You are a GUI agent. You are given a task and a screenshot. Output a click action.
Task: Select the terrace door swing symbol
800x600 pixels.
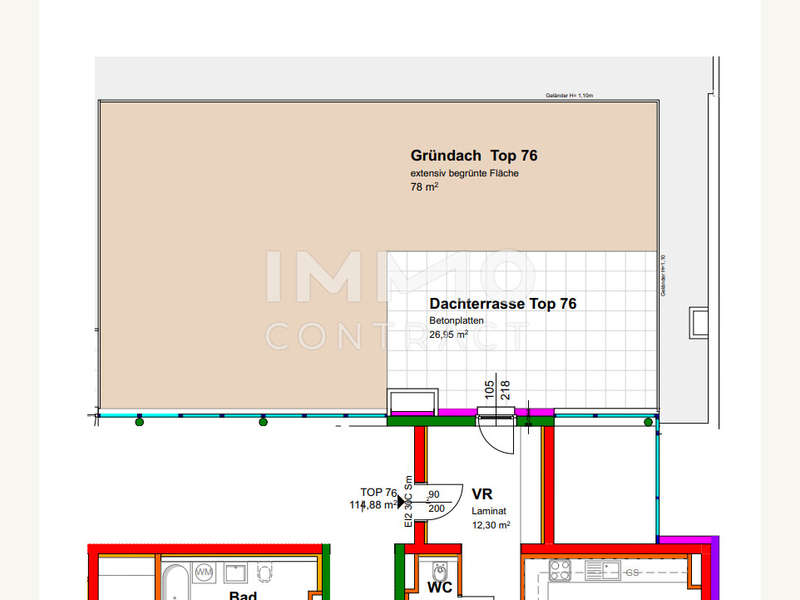coord(497,432)
